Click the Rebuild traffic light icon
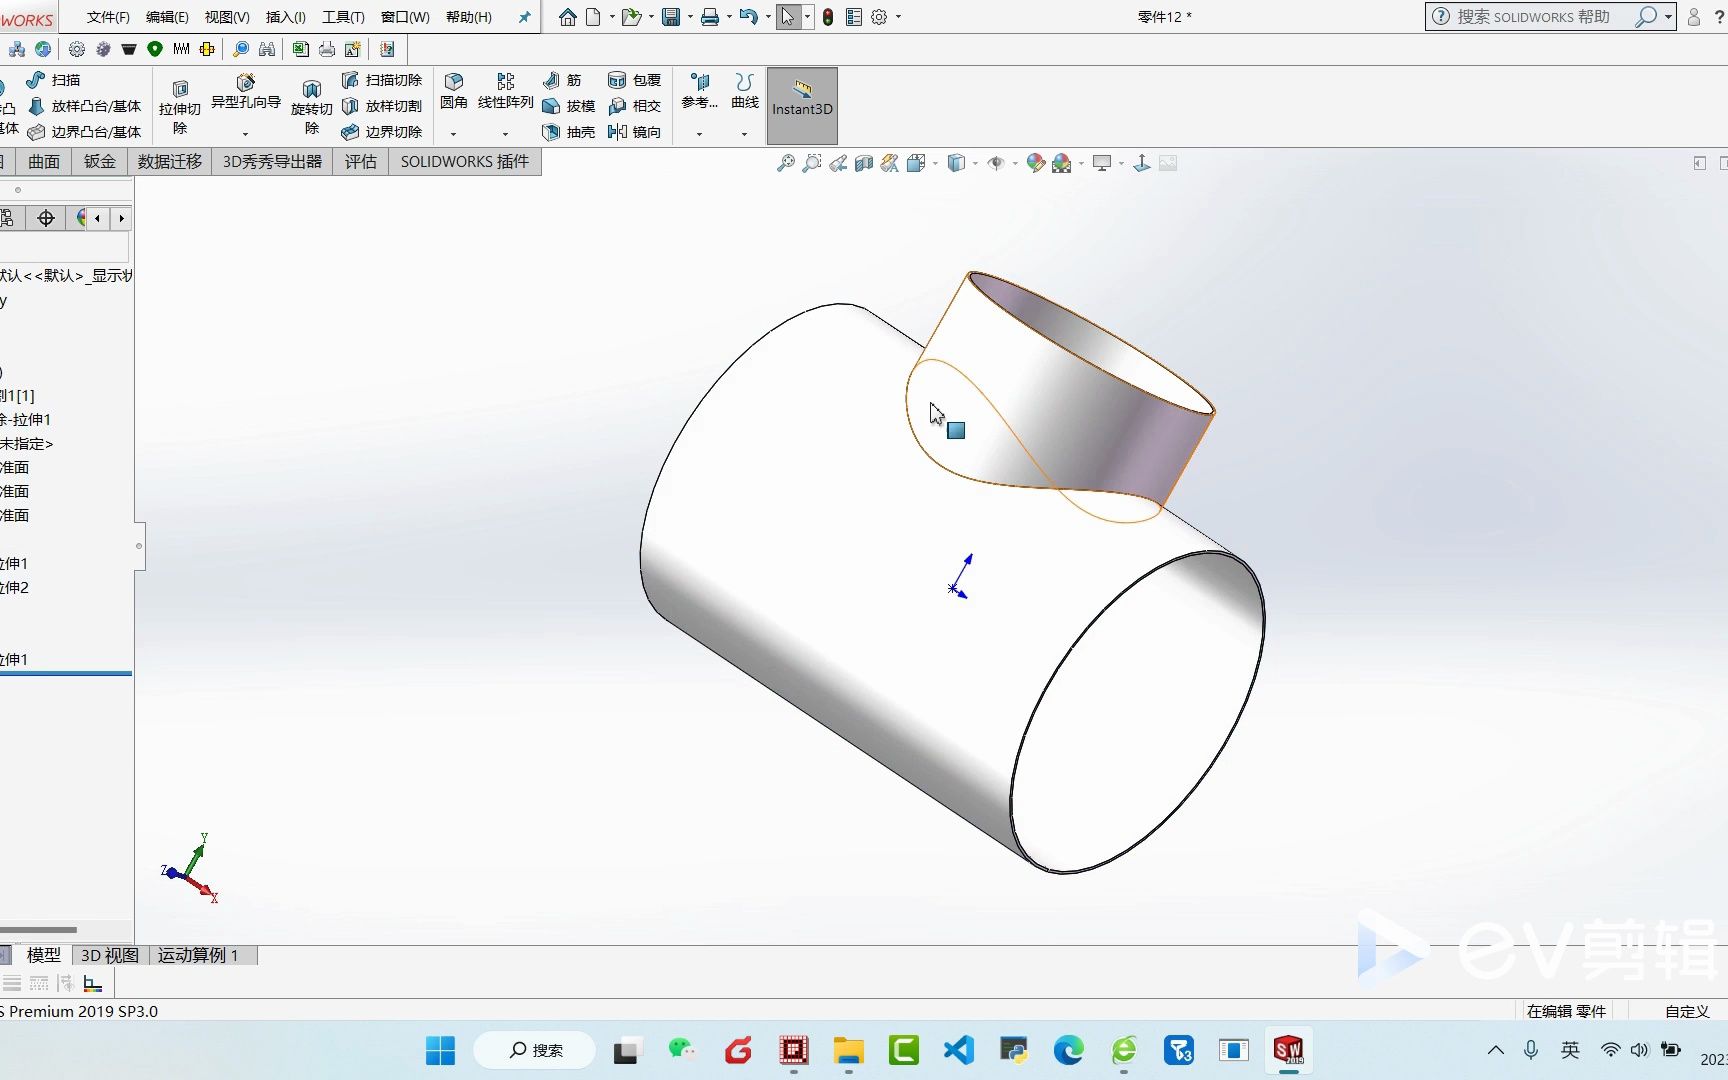This screenshot has width=1728, height=1080. (828, 17)
